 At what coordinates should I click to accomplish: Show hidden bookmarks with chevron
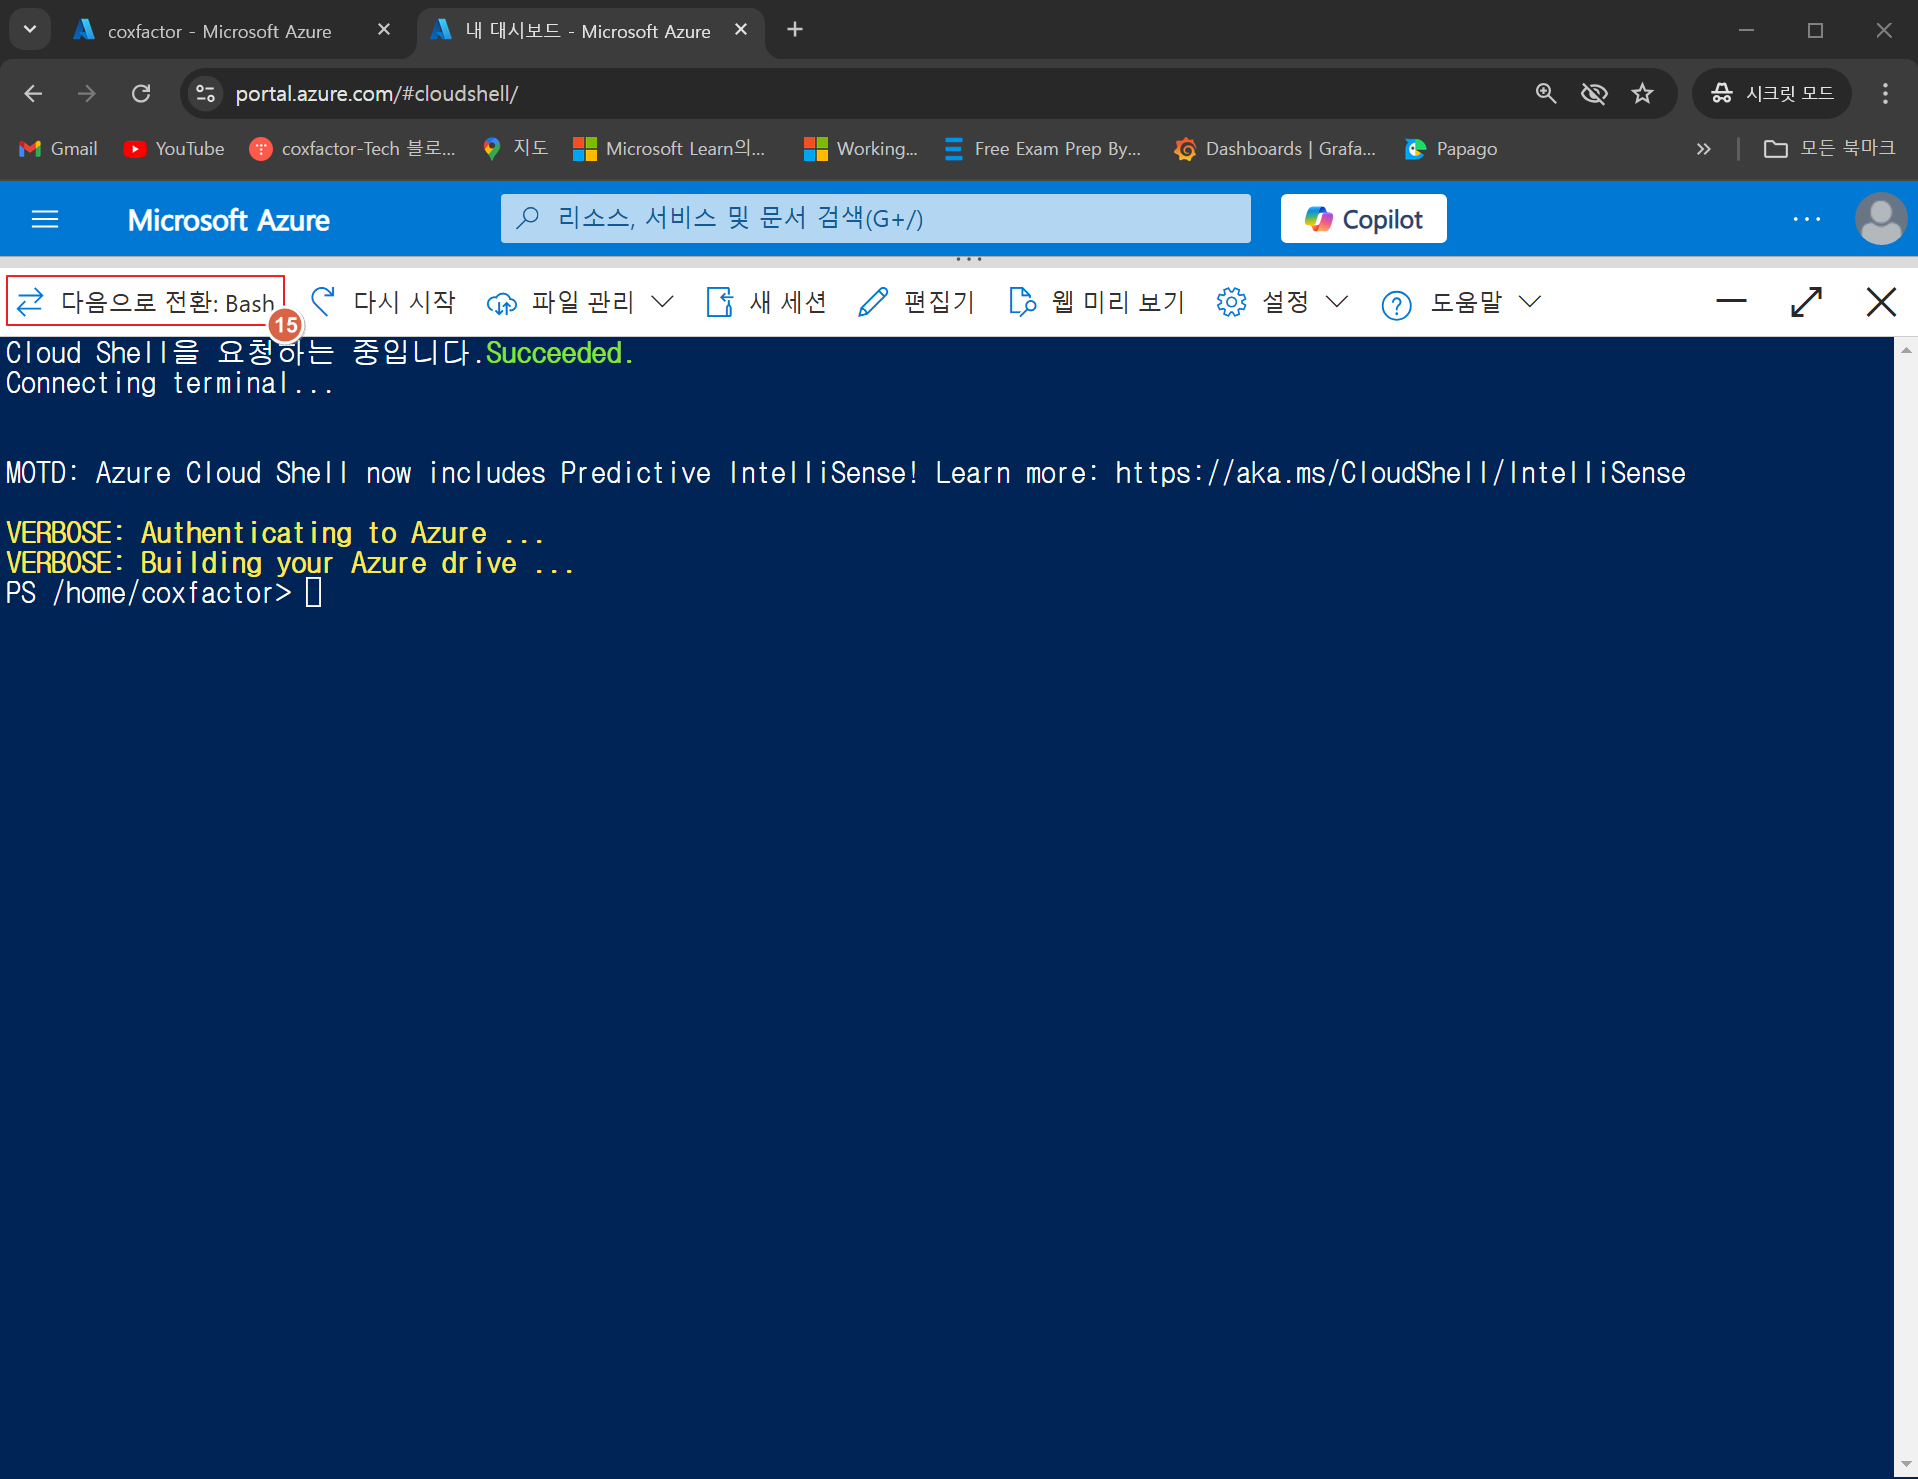point(1704,148)
